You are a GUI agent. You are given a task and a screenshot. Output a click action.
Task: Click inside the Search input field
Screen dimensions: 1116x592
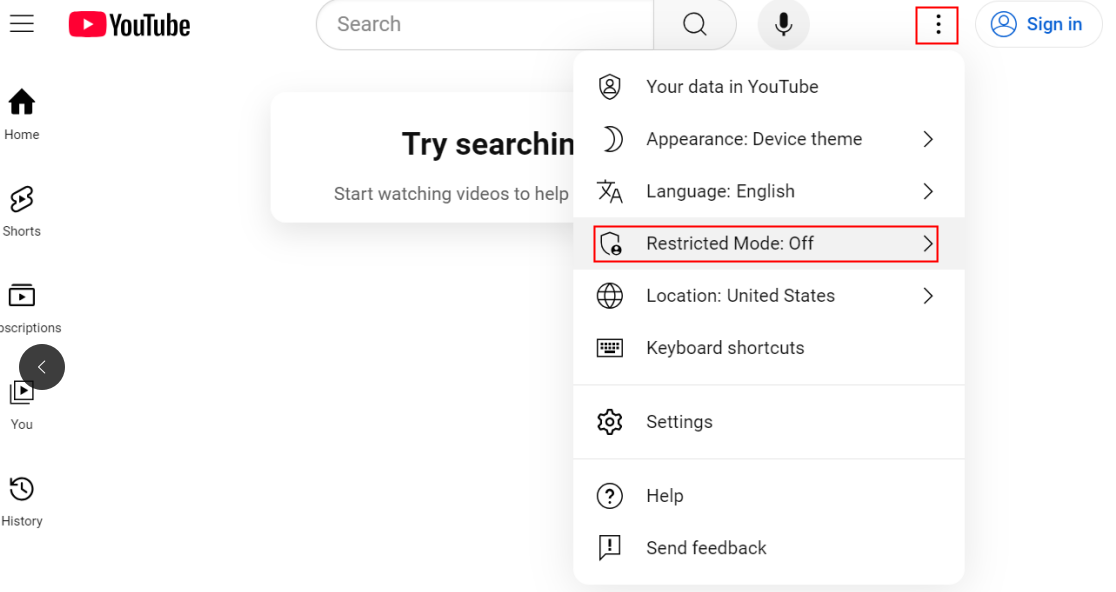click(x=485, y=25)
